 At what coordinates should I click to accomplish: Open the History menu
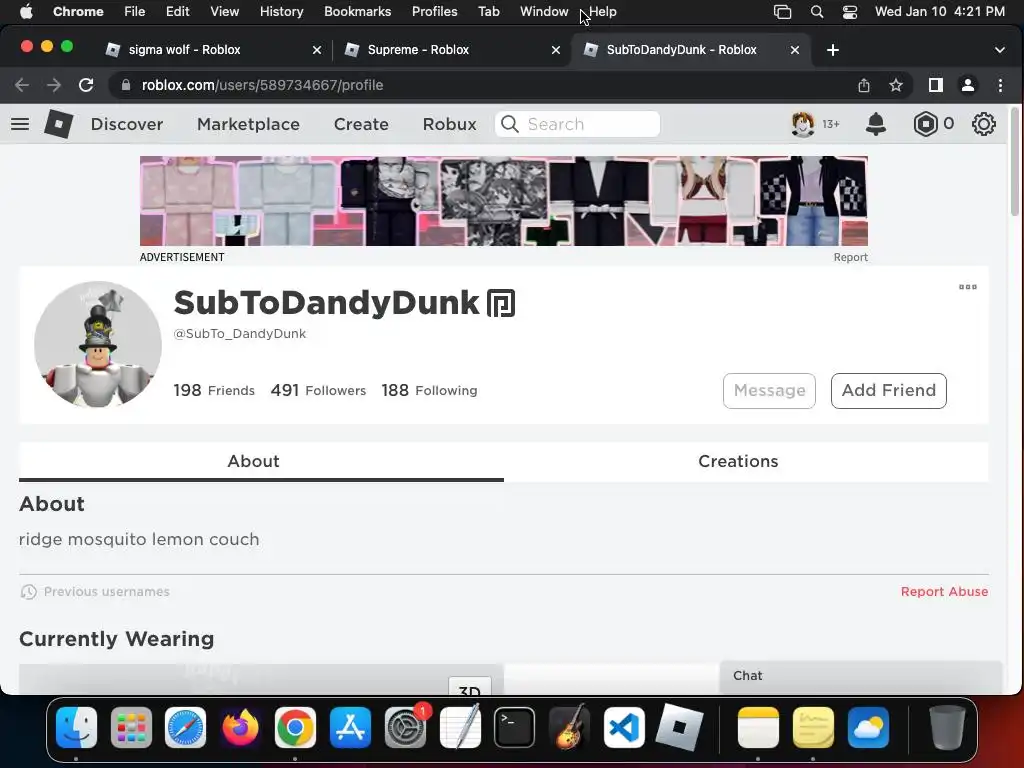click(x=281, y=12)
